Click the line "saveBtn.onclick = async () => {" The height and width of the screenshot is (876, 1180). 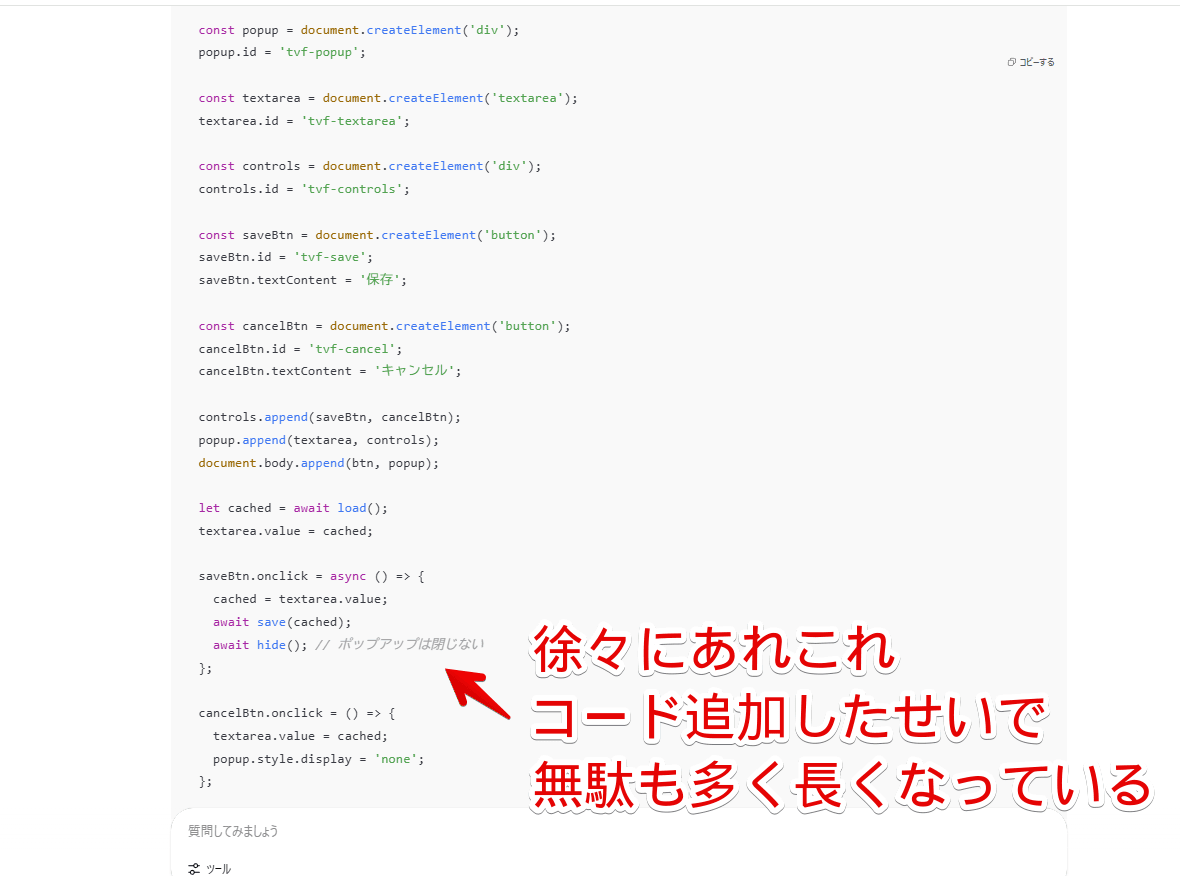[x=311, y=576]
